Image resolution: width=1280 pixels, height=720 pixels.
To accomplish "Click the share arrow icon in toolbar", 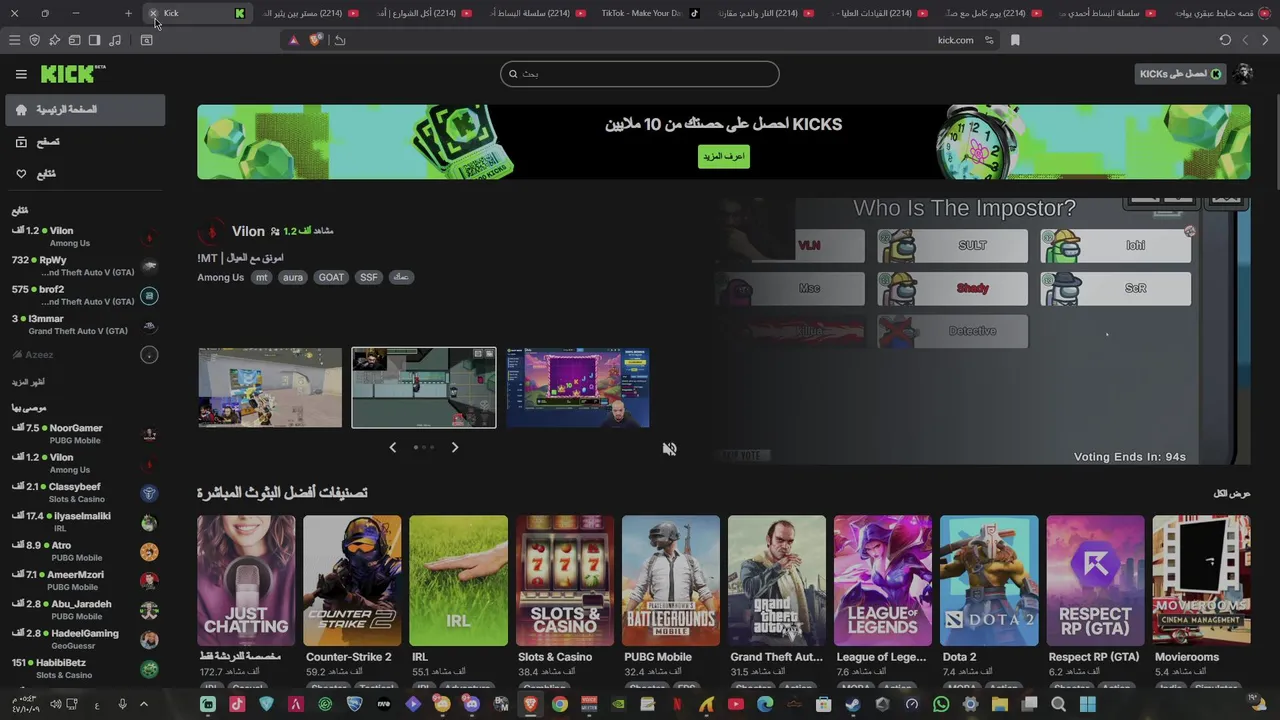I will [340, 40].
